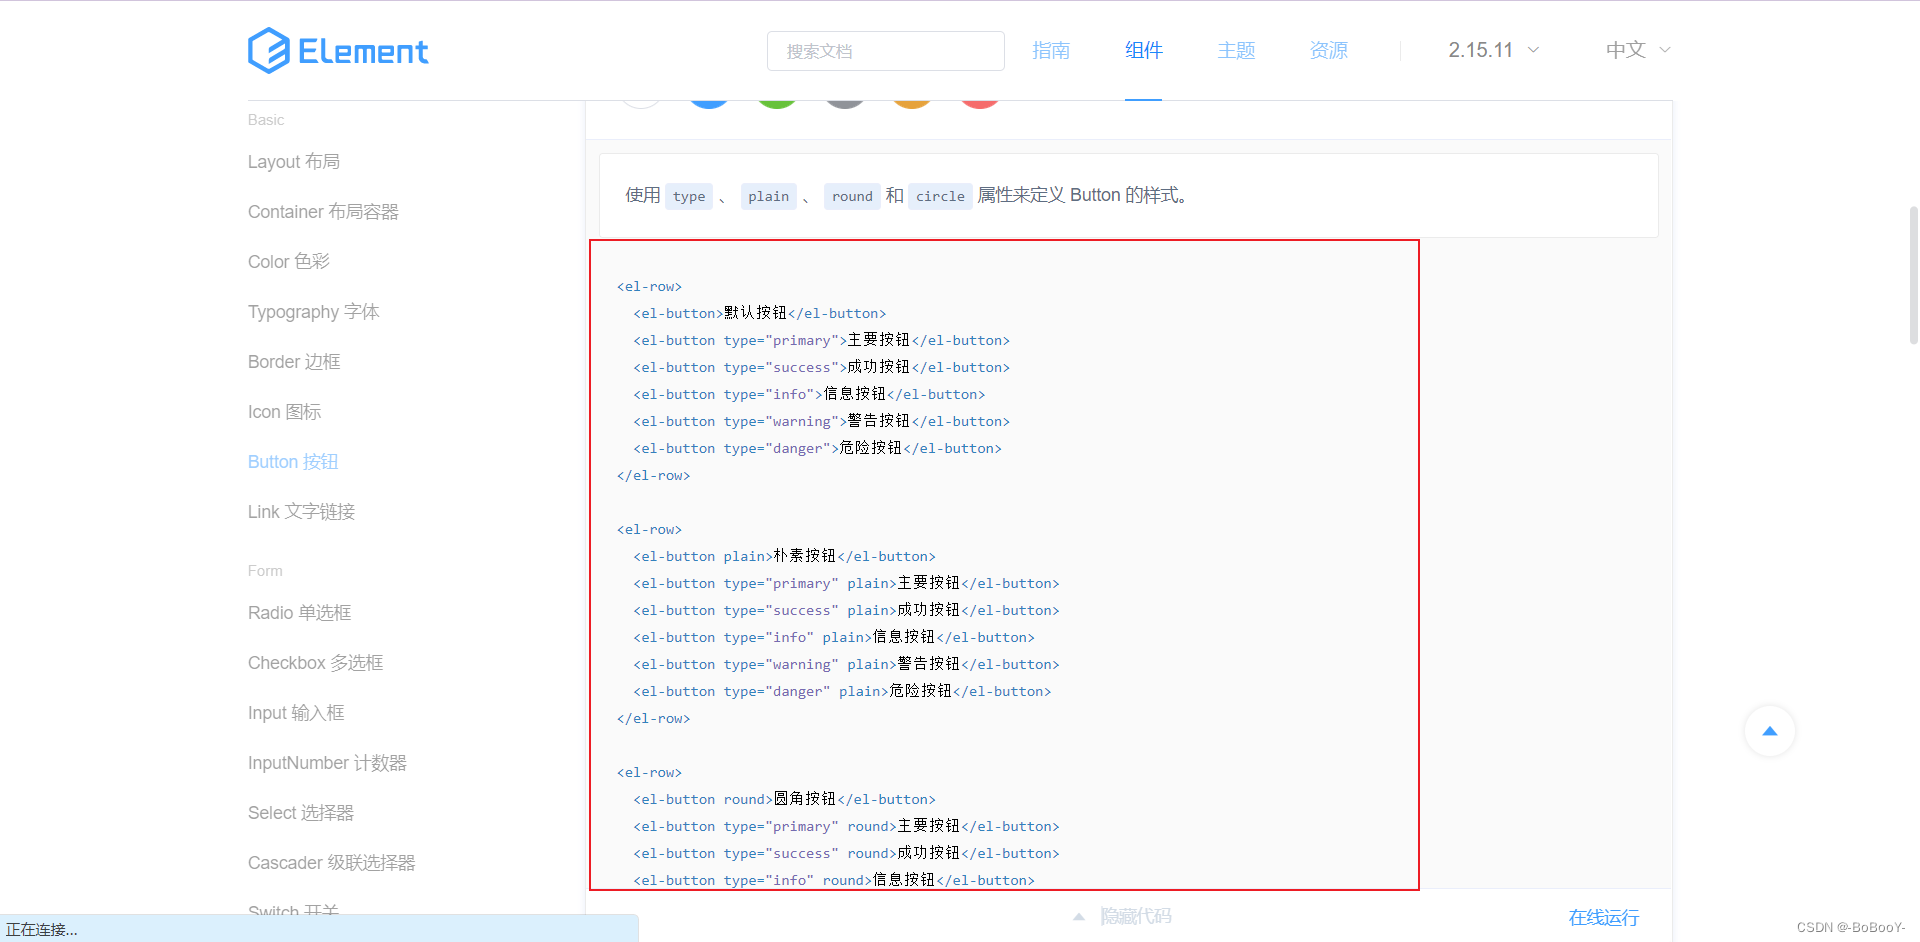1920x942 pixels.
Task: Open the 组件 nav tab
Action: pos(1143,50)
